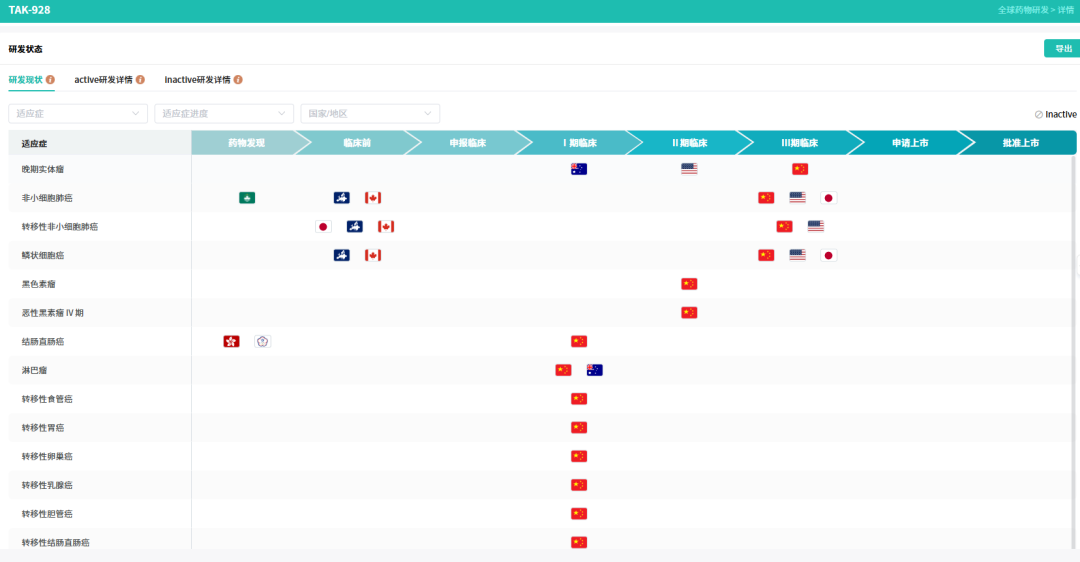
Task: Click the Hong Kong flag in 结肠直肠癌 row
Action: pyautogui.click(x=231, y=342)
